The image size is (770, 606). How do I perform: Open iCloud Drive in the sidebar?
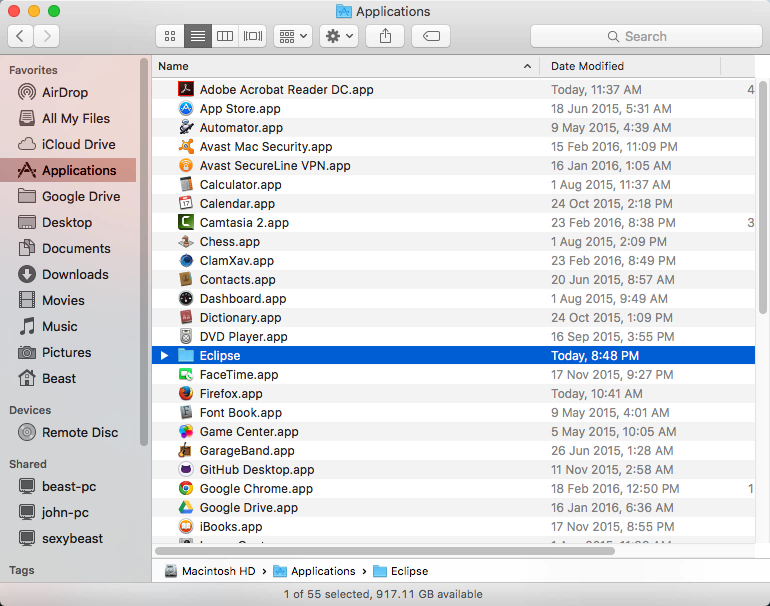point(68,144)
